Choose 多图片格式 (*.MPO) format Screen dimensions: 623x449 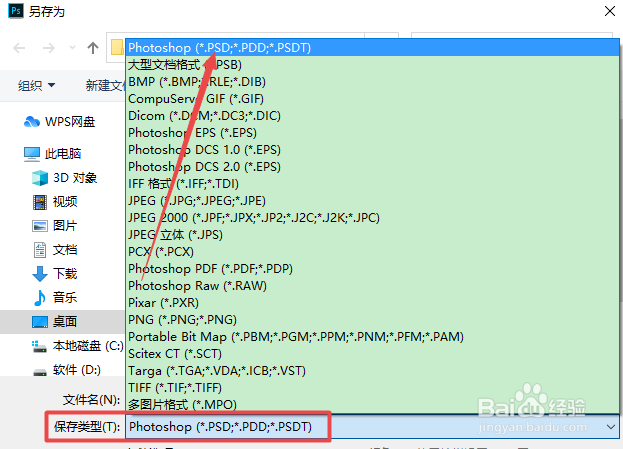(x=372, y=404)
